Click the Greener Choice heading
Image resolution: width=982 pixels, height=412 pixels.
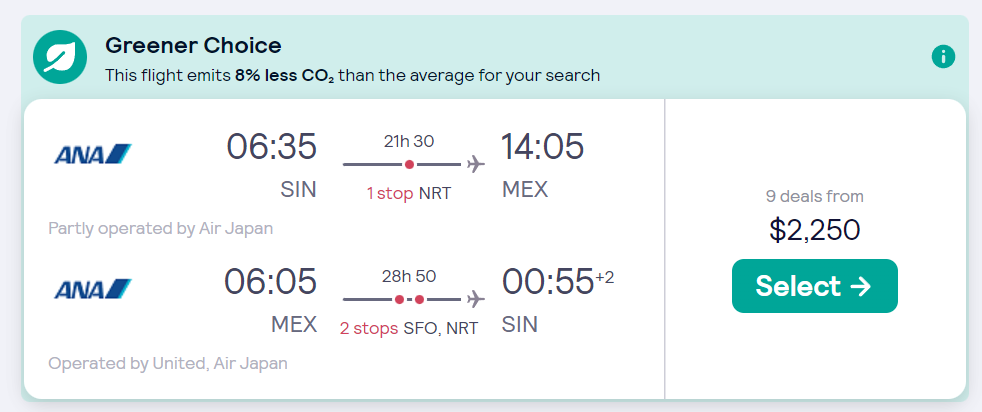tap(194, 45)
